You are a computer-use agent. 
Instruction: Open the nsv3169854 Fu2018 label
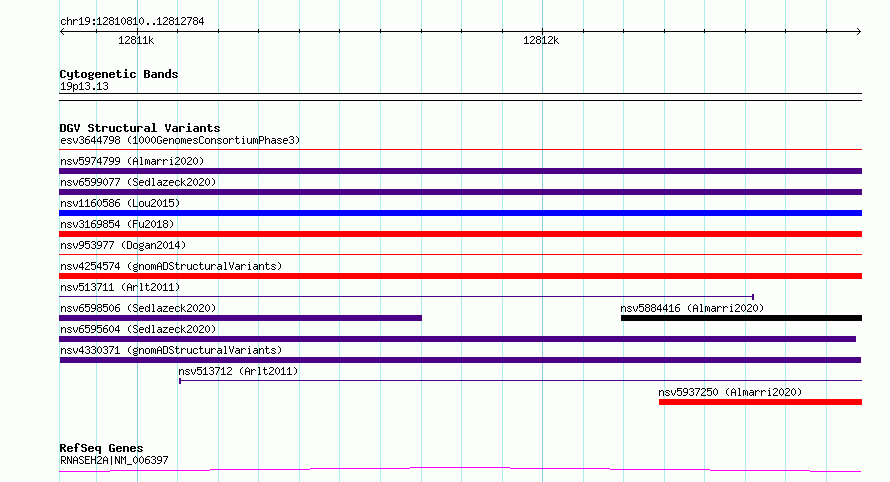117,224
